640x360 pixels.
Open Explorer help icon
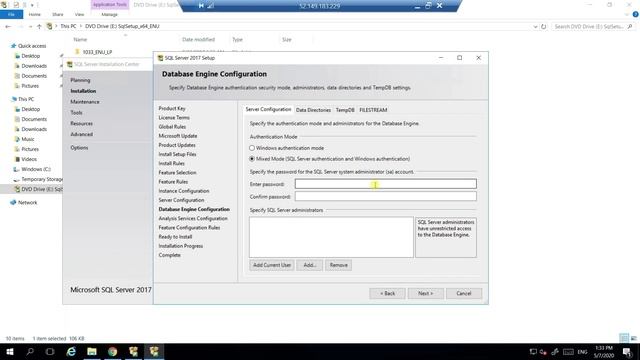[x=636, y=15]
